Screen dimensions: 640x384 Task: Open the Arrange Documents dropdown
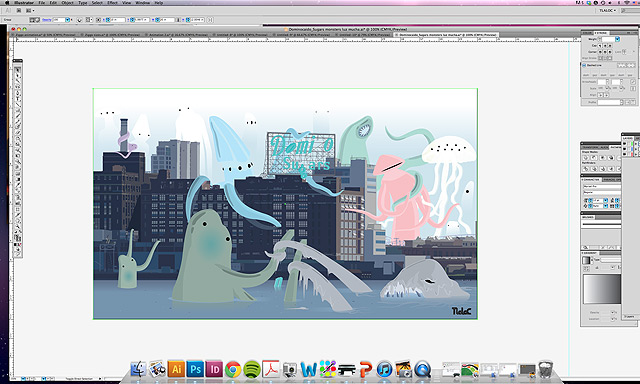click(29, 10)
